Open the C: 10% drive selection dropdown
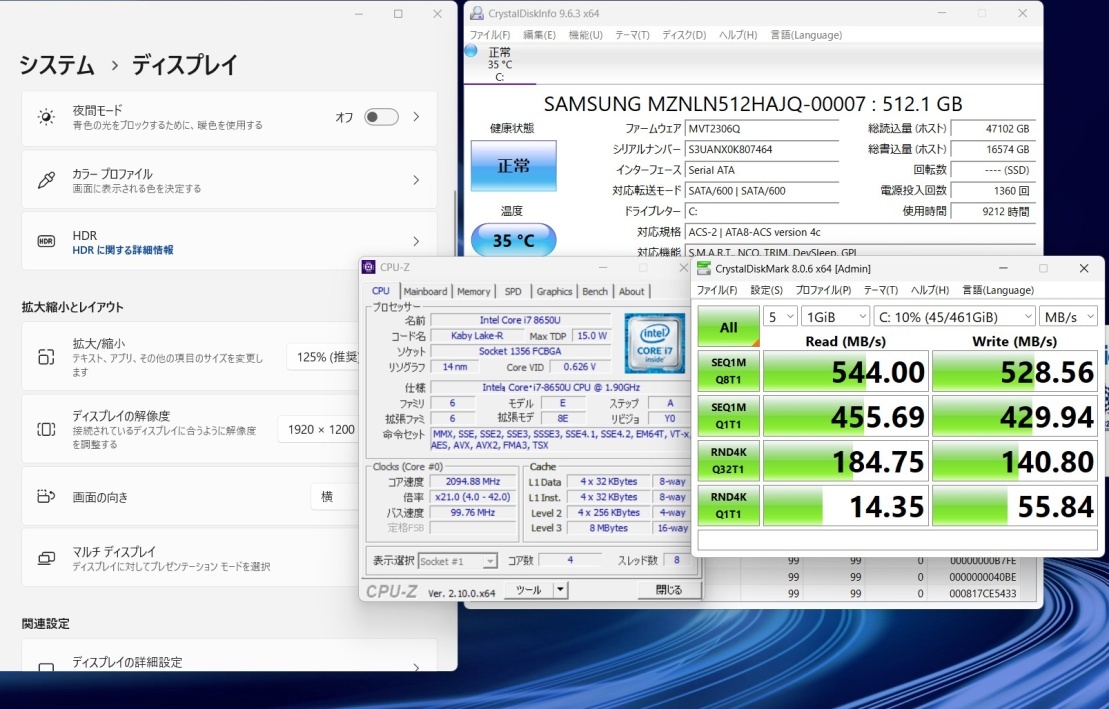 point(954,317)
